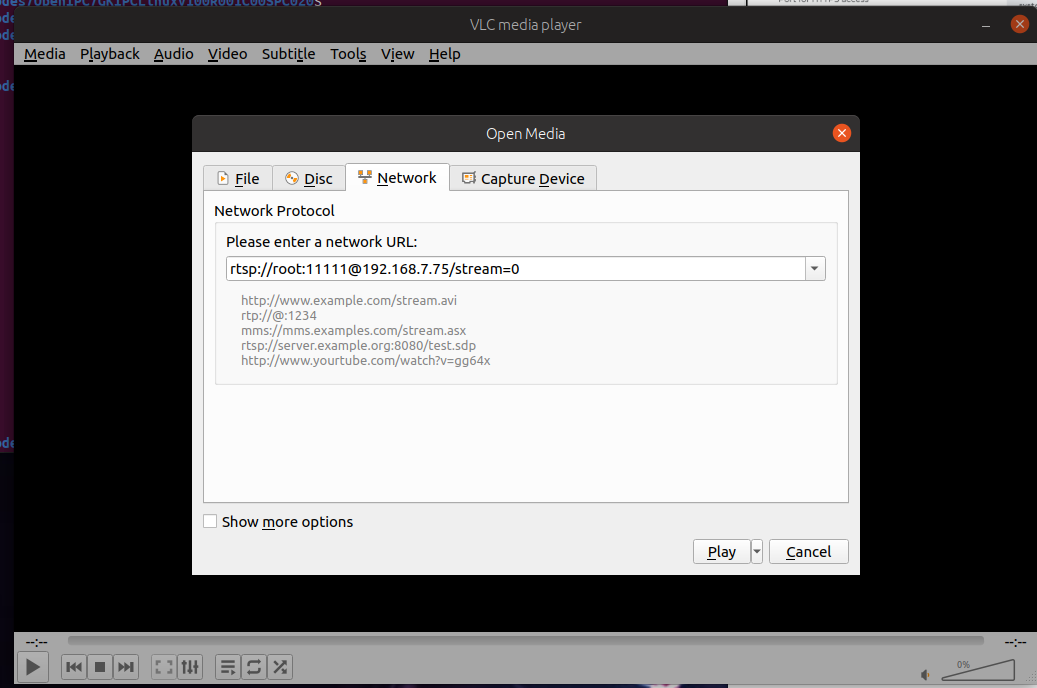Click example mms://mms.examples.com/stream.asx text
The height and width of the screenshot is (688, 1037).
point(353,330)
